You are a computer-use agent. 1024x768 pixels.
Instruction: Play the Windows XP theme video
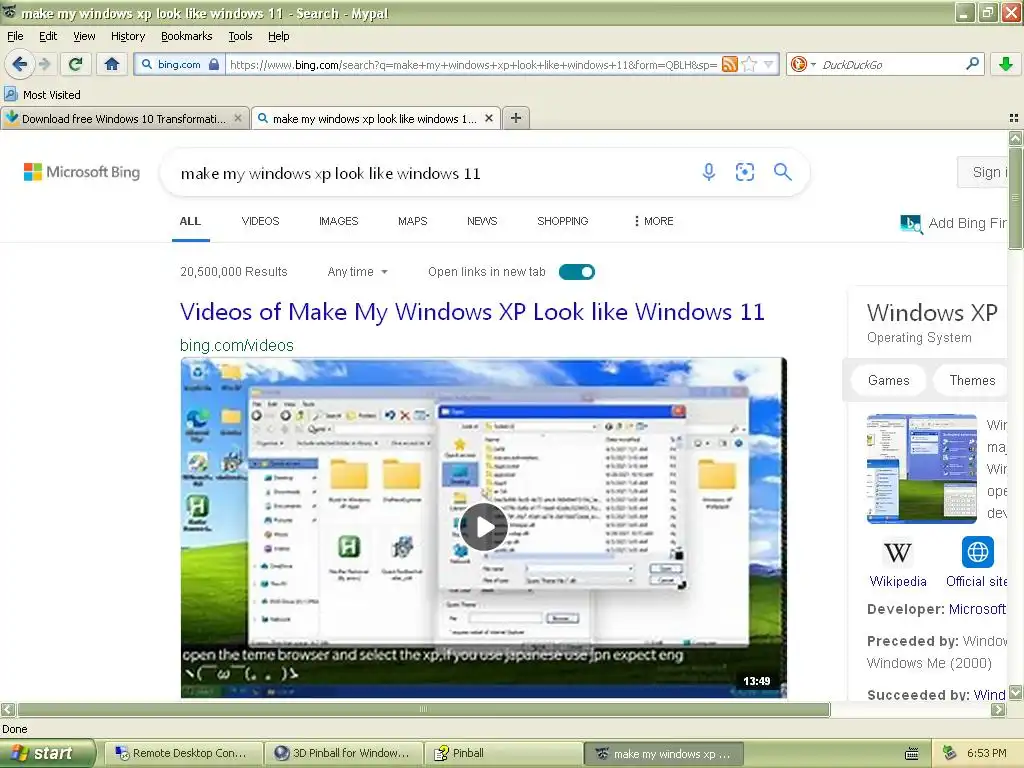pos(483,527)
